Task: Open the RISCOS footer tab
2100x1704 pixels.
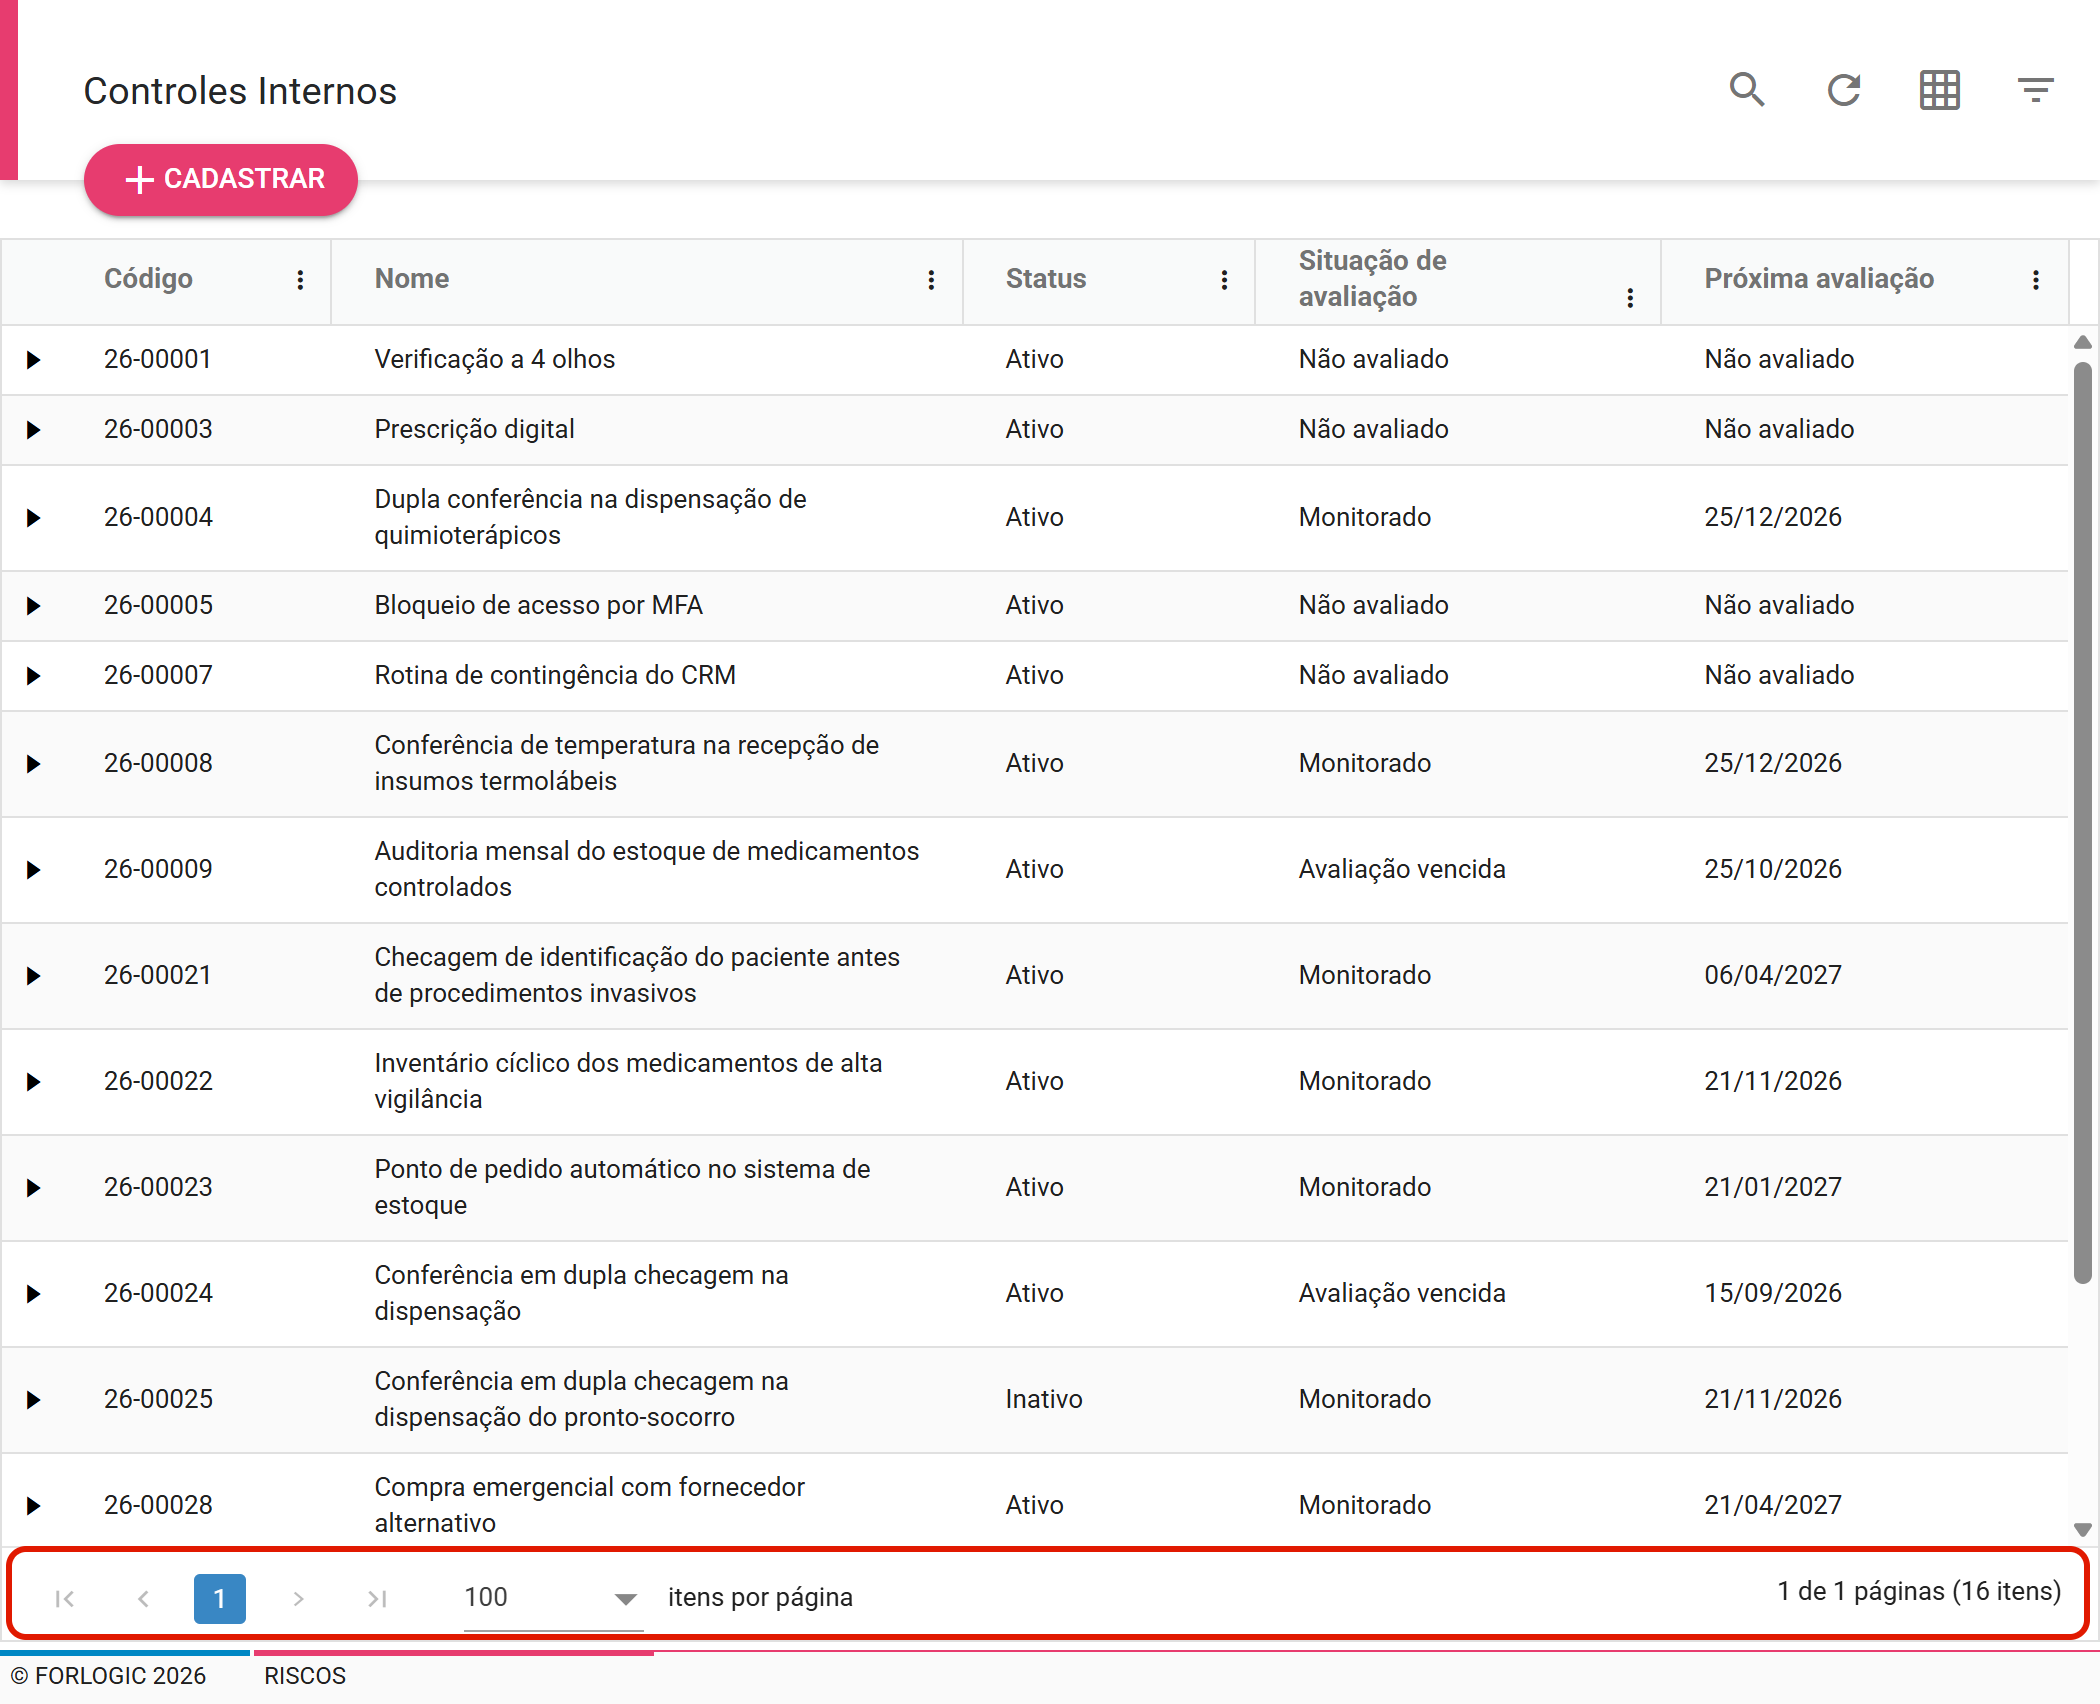Action: pos(305,1676)
